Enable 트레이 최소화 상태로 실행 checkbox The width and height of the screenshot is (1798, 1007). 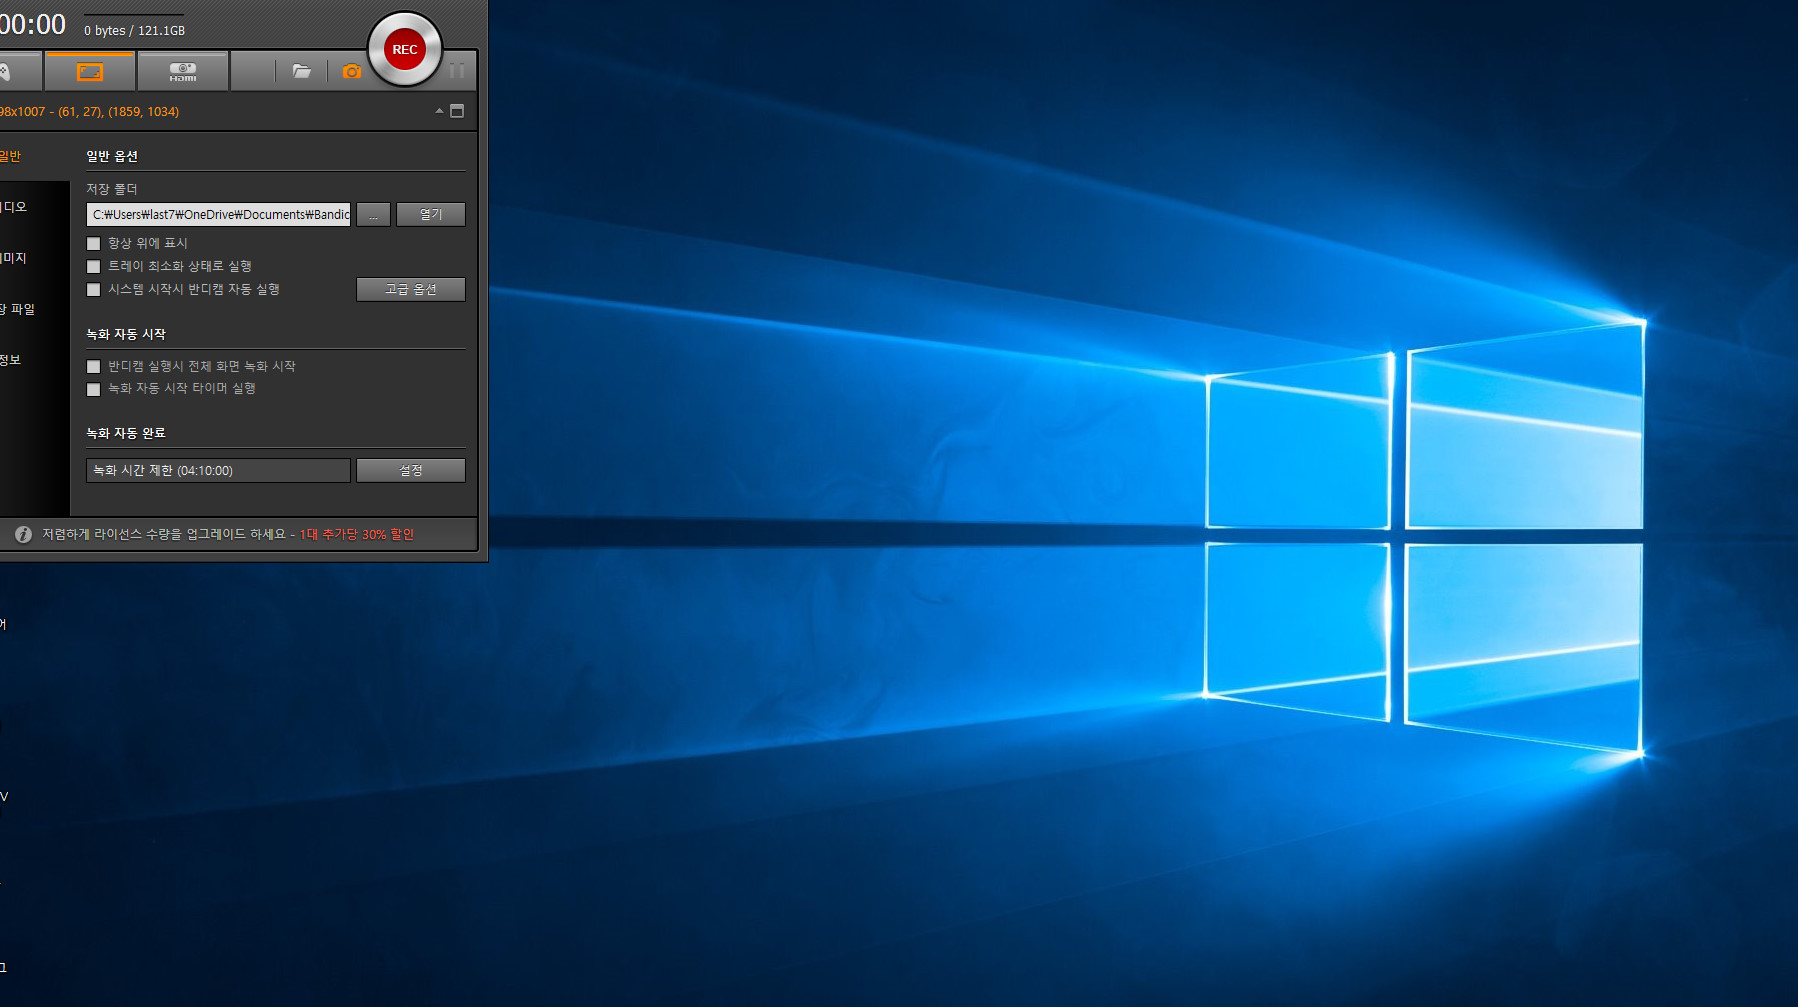point(94,266)
